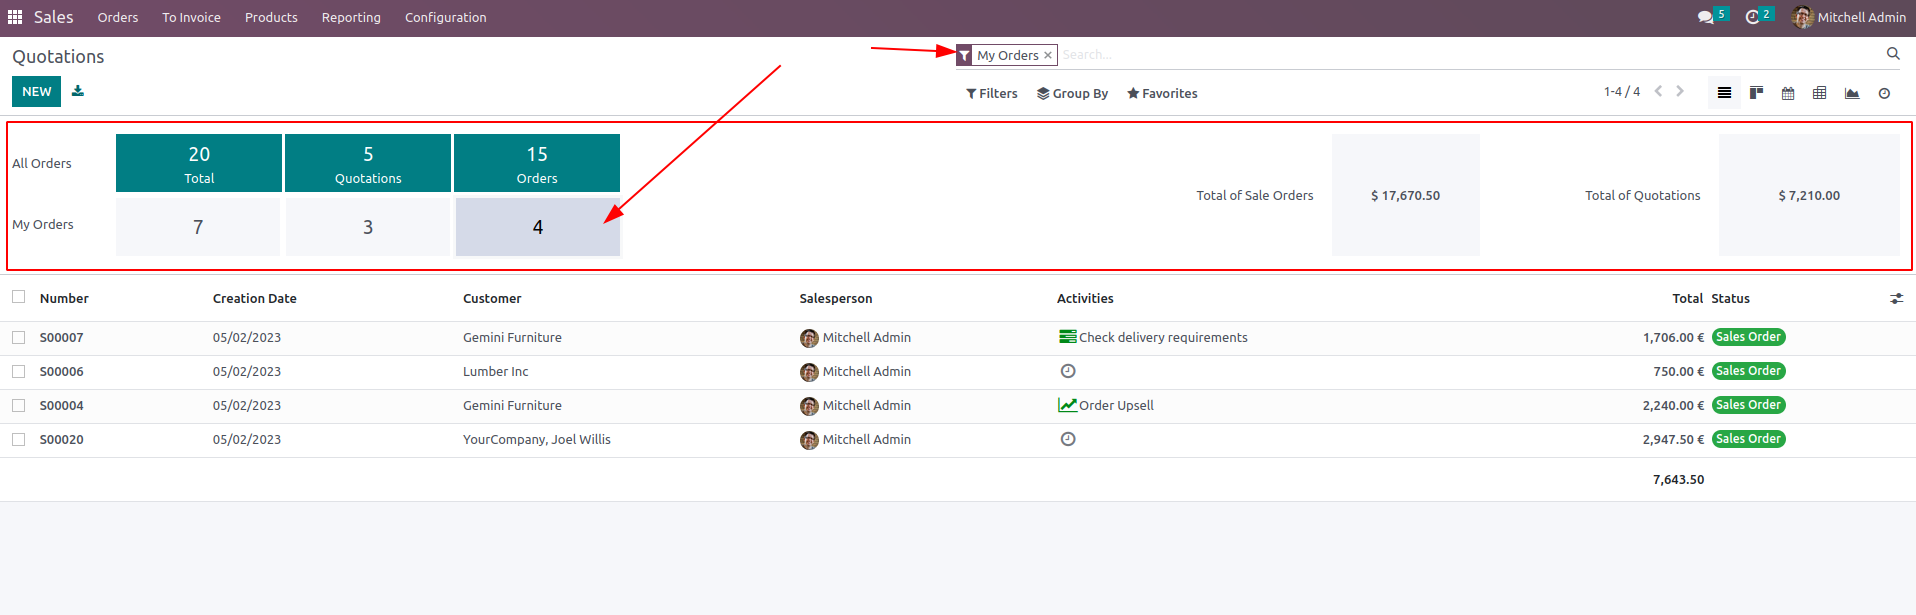
Task: Click the 1-4 / 4 pager counter
Action: click(x=1622, y=91)
